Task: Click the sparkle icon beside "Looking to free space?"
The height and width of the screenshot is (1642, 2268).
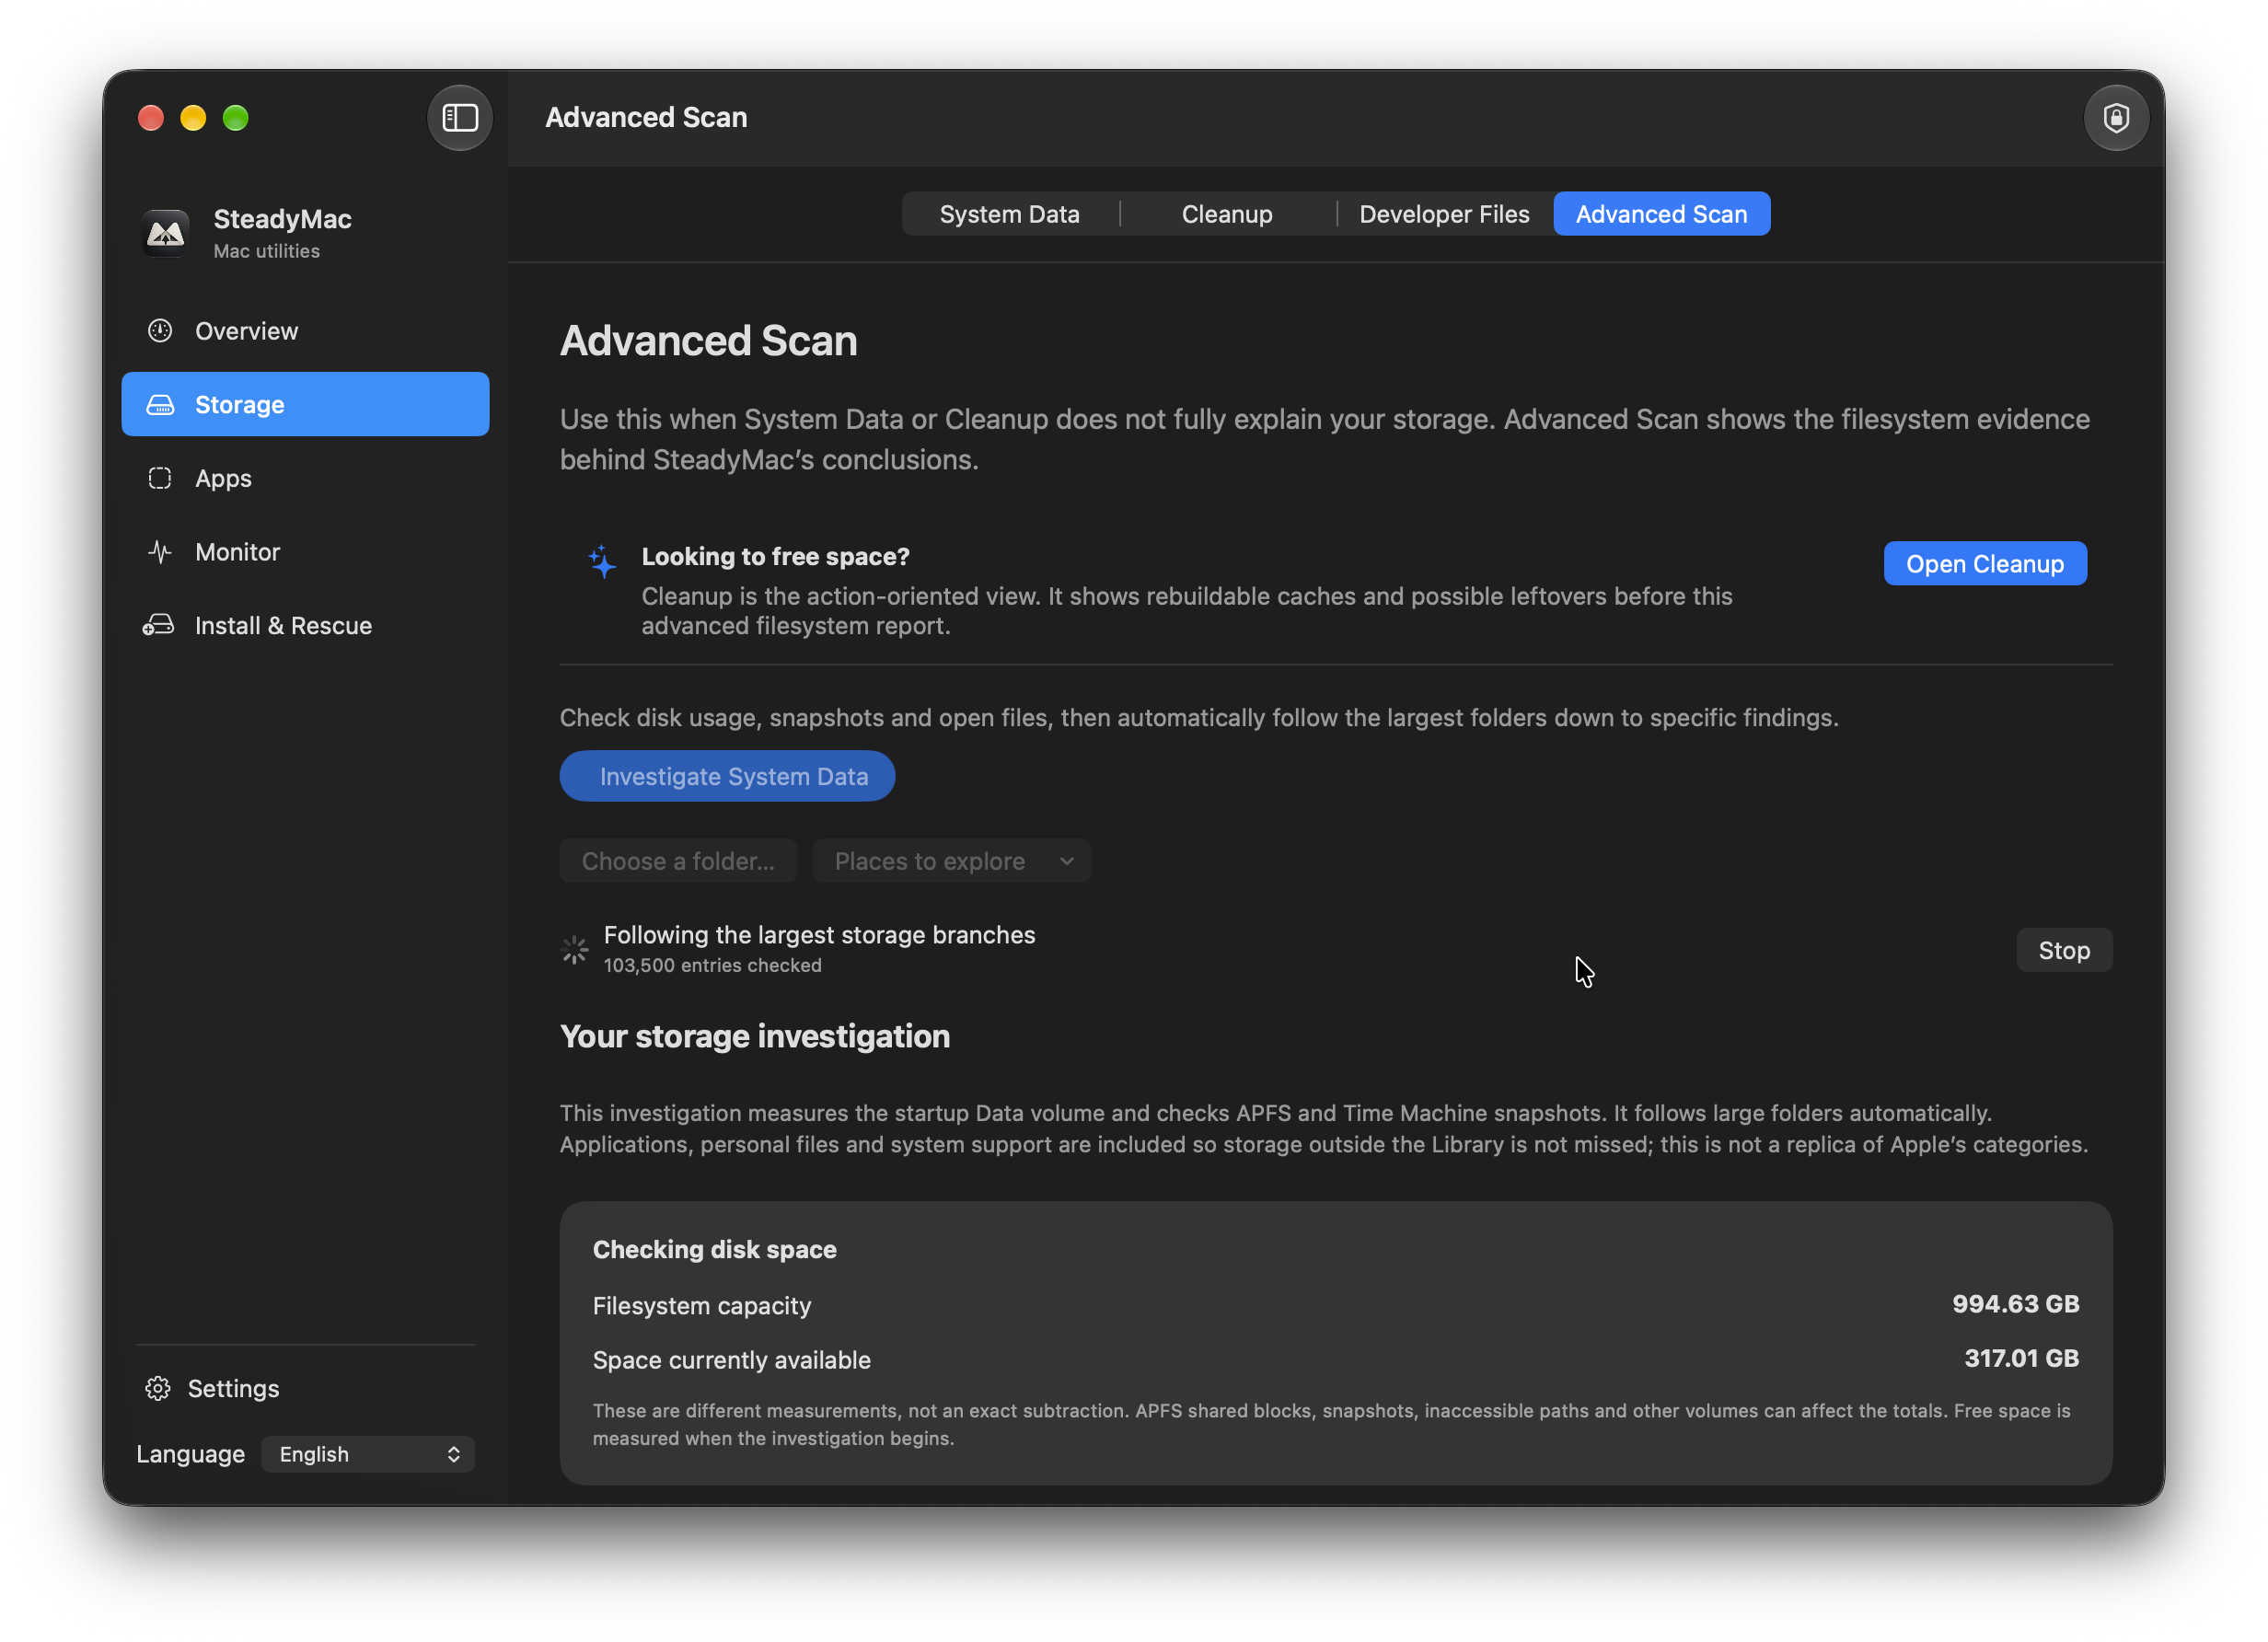Action: coord(602,562)
